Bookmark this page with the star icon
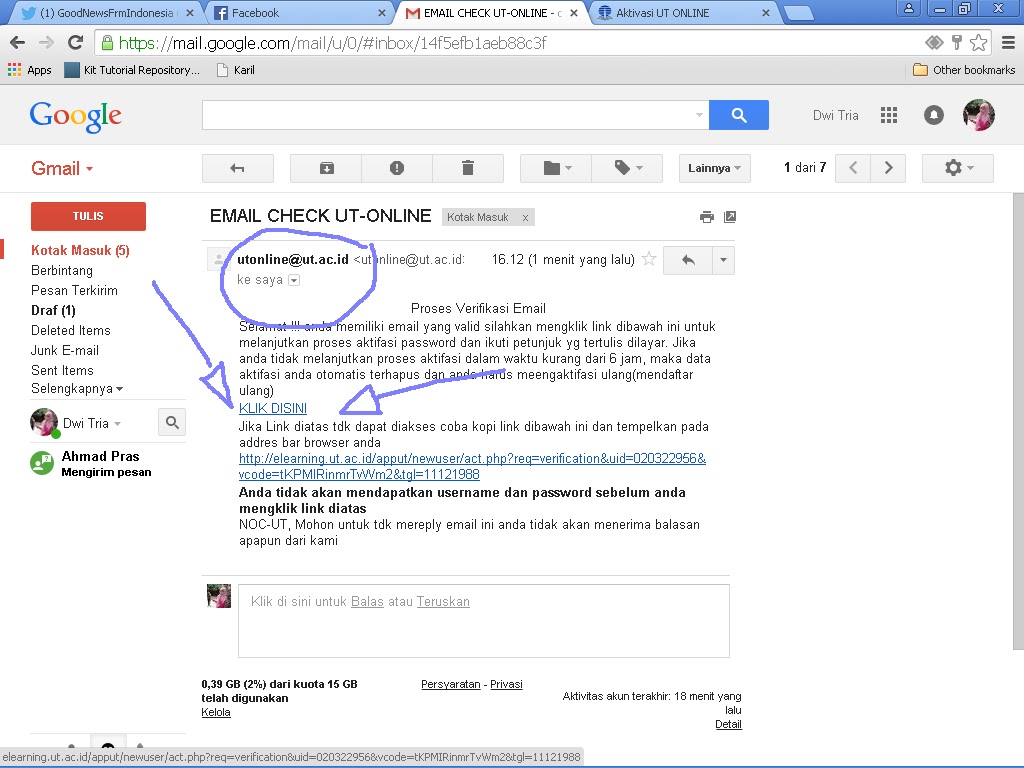This screenshot has height=768, width=1024. click(978, 43)
